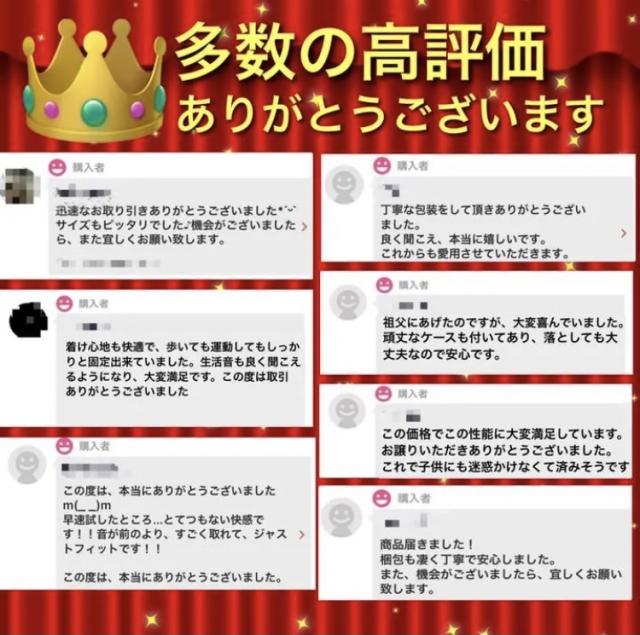Click pink smiley above the この価格で review

(383, 393)
